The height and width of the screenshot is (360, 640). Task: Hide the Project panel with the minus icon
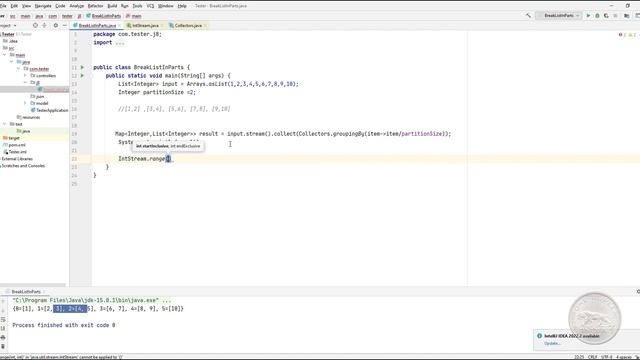64,25
